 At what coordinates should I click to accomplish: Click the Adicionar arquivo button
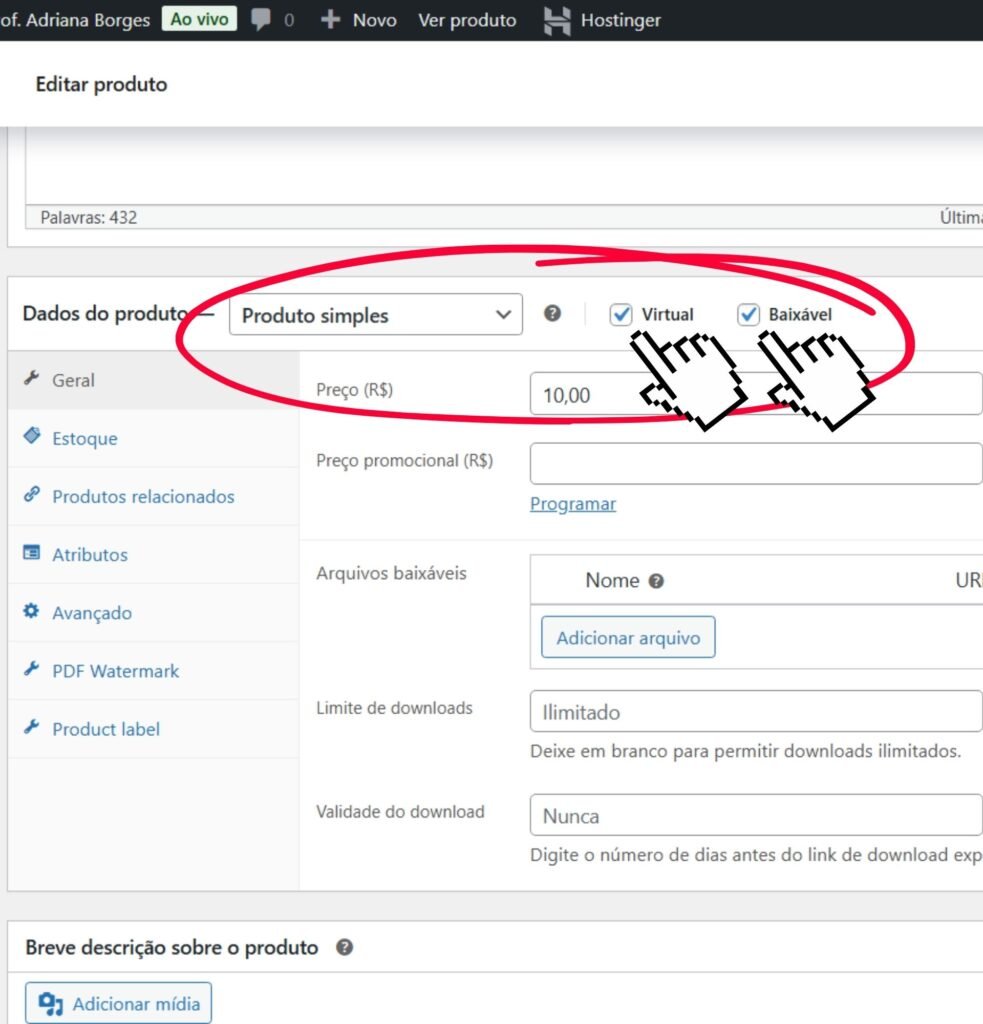point(628,637)
